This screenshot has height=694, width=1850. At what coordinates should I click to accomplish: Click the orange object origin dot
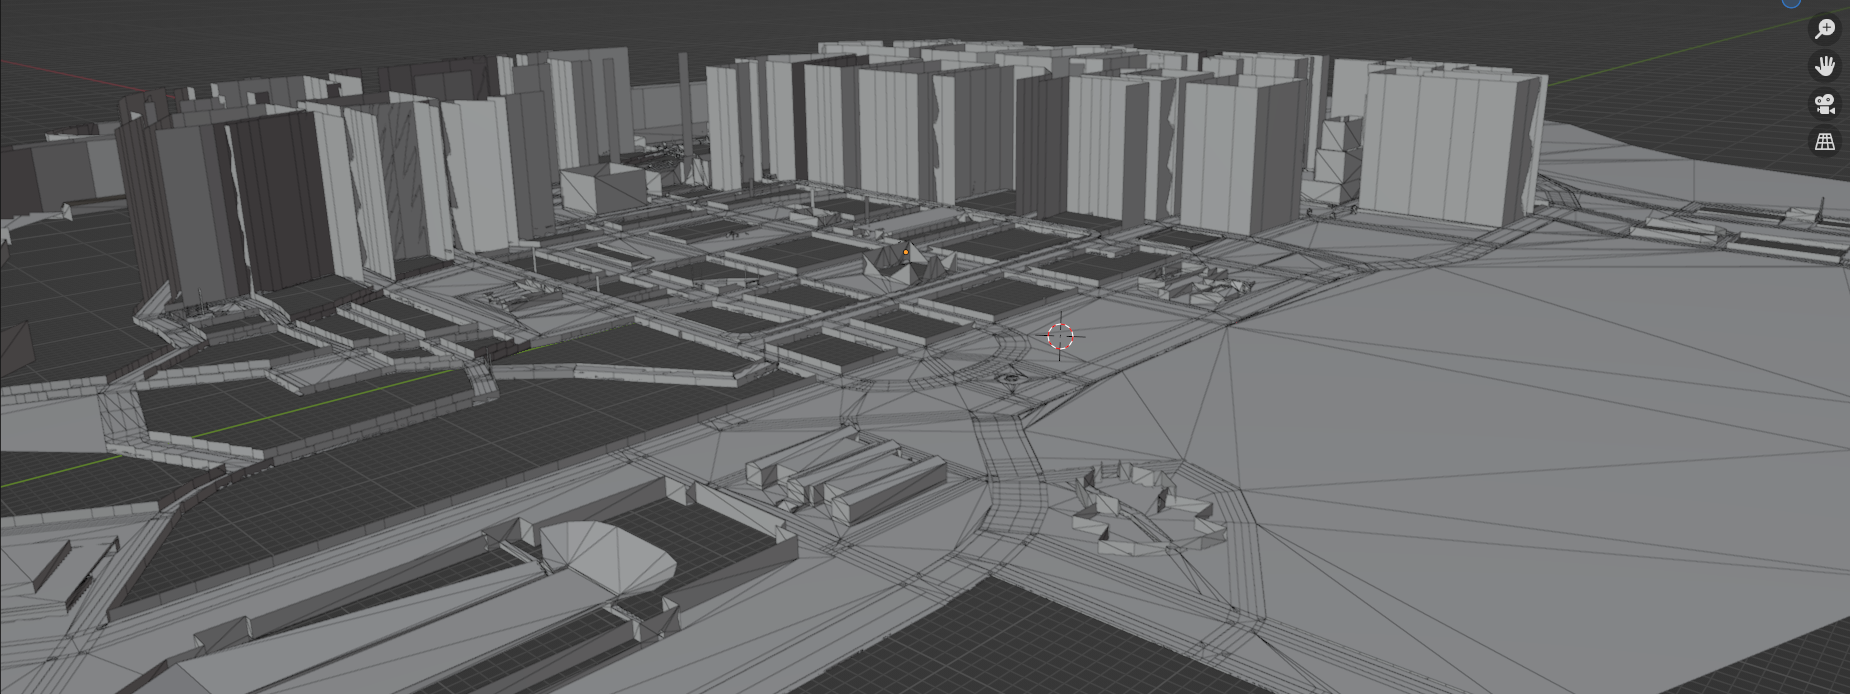point(906,252)
